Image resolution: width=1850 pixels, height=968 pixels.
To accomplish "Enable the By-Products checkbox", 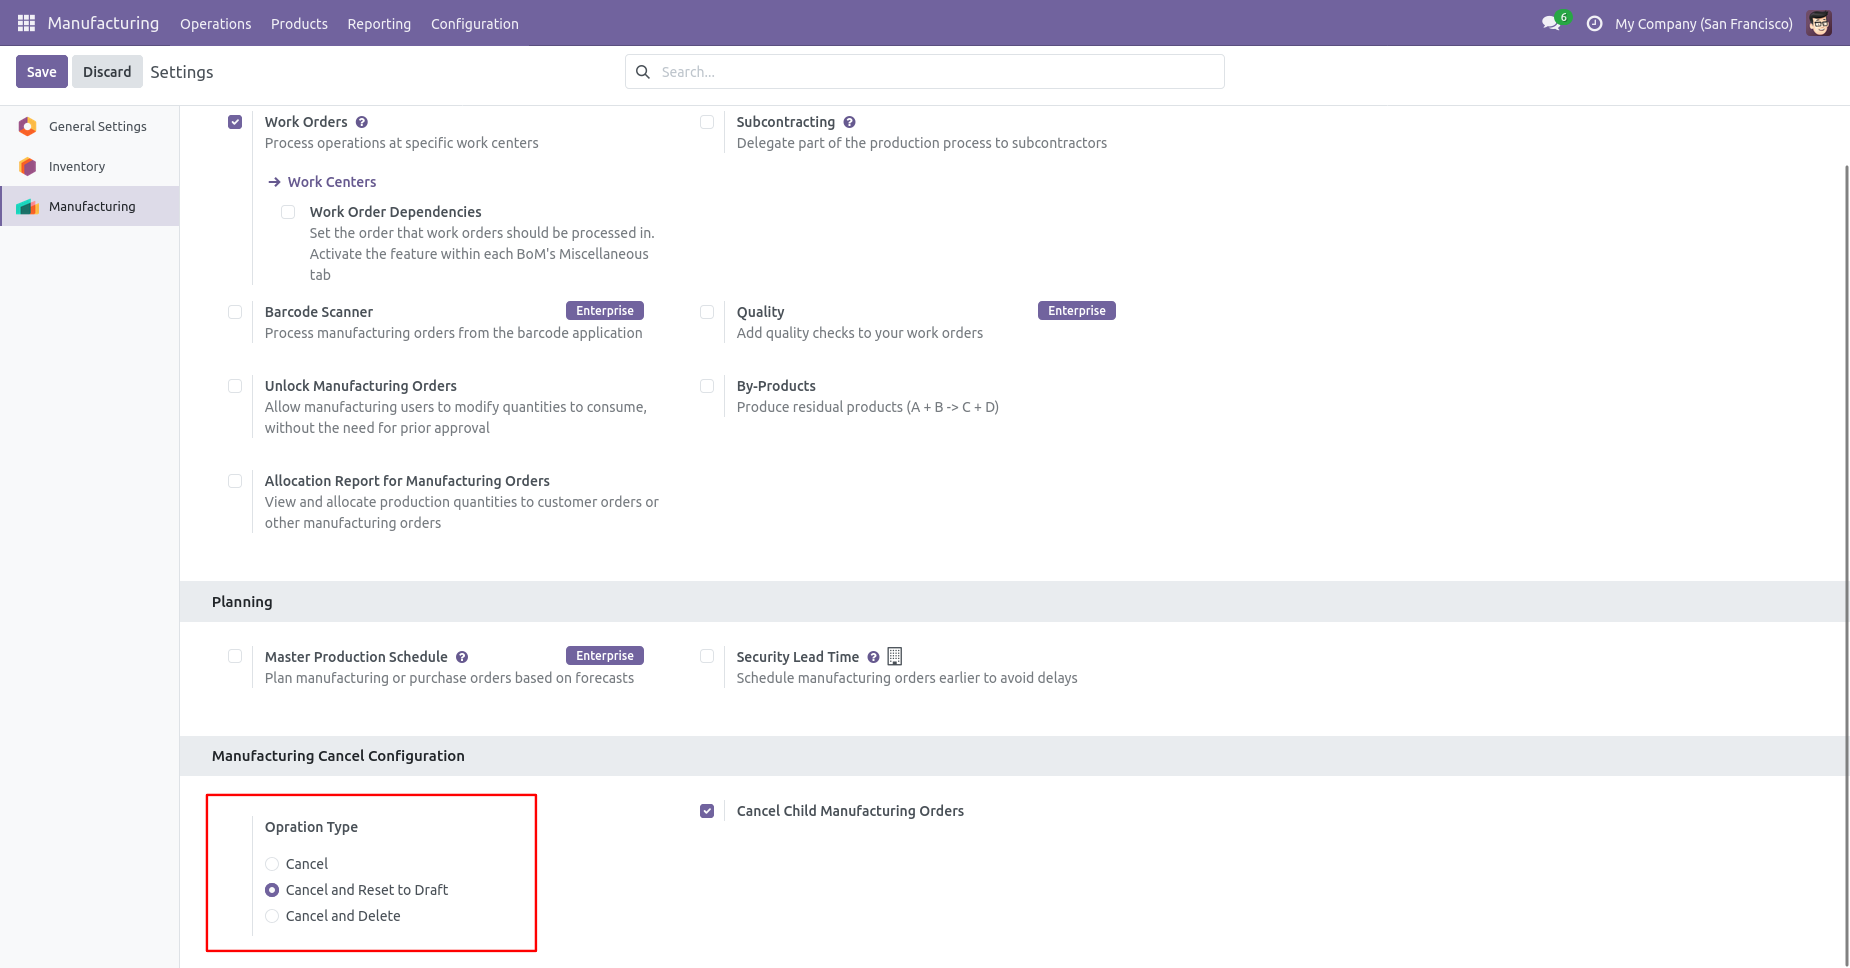I will click(x=707, y=386).
